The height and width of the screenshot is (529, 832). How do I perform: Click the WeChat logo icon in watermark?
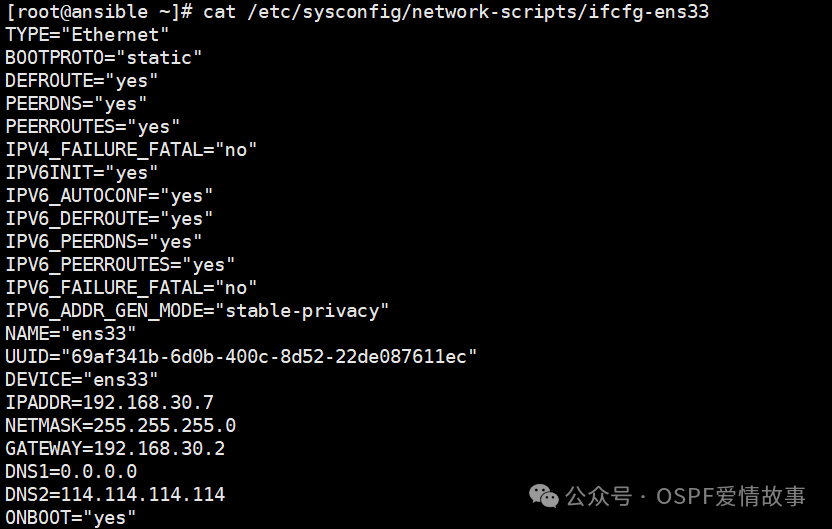pyautogui.click(x=543, y=496)
